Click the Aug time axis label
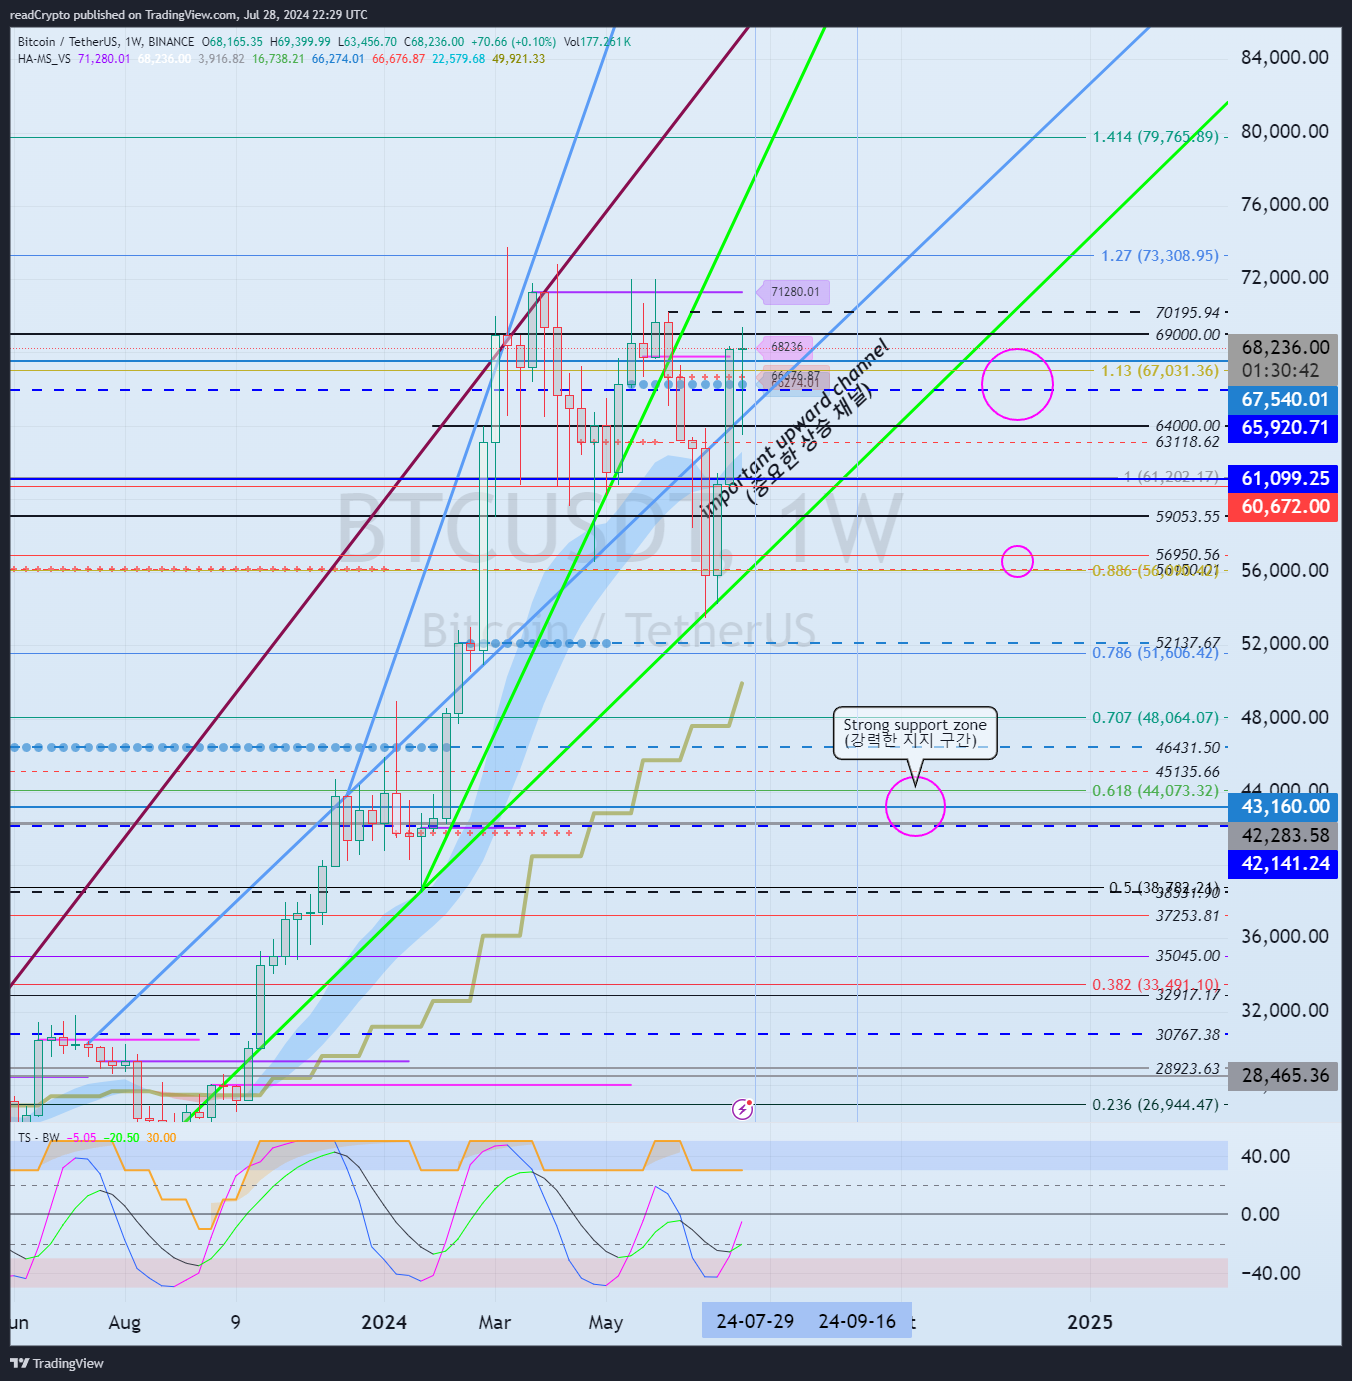 [125, 1322]
